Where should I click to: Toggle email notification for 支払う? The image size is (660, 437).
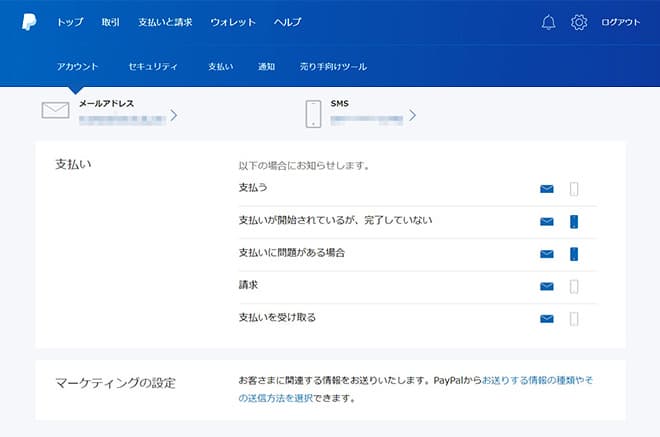[546, 189]
